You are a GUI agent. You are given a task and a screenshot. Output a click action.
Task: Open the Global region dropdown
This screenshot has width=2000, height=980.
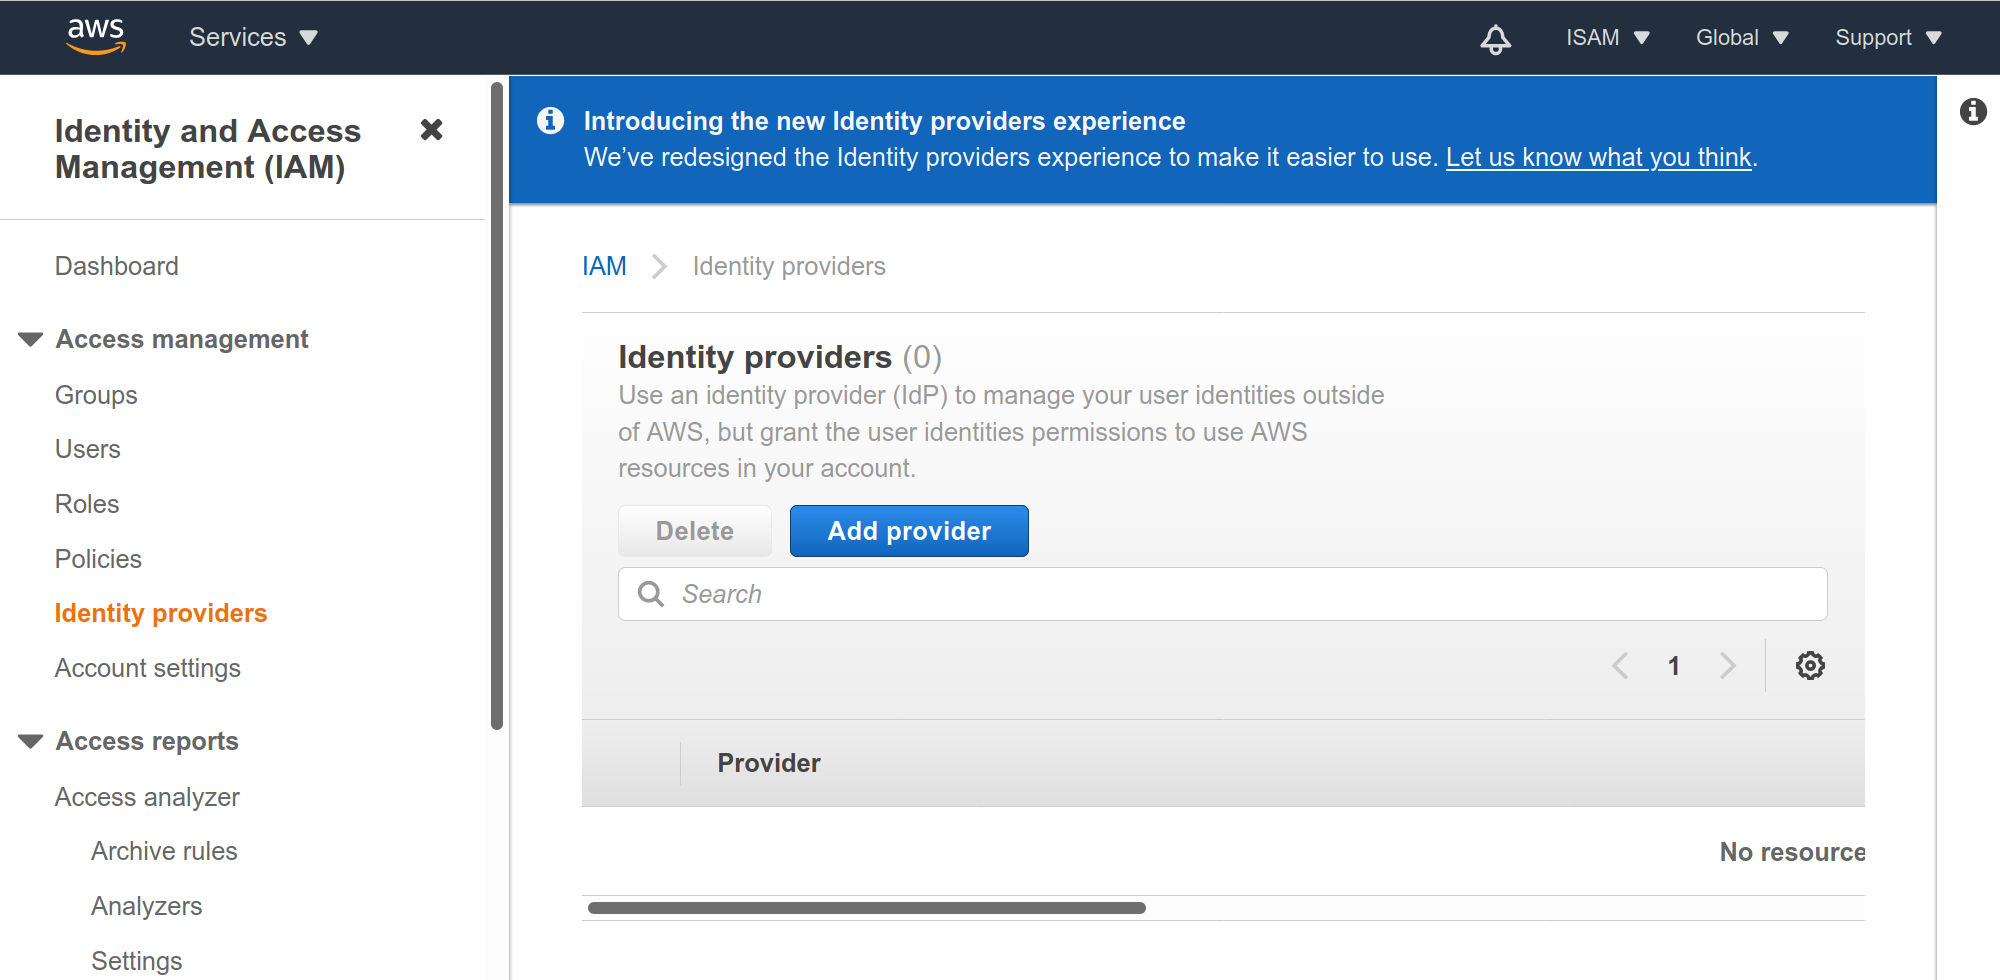point(1741,38)
